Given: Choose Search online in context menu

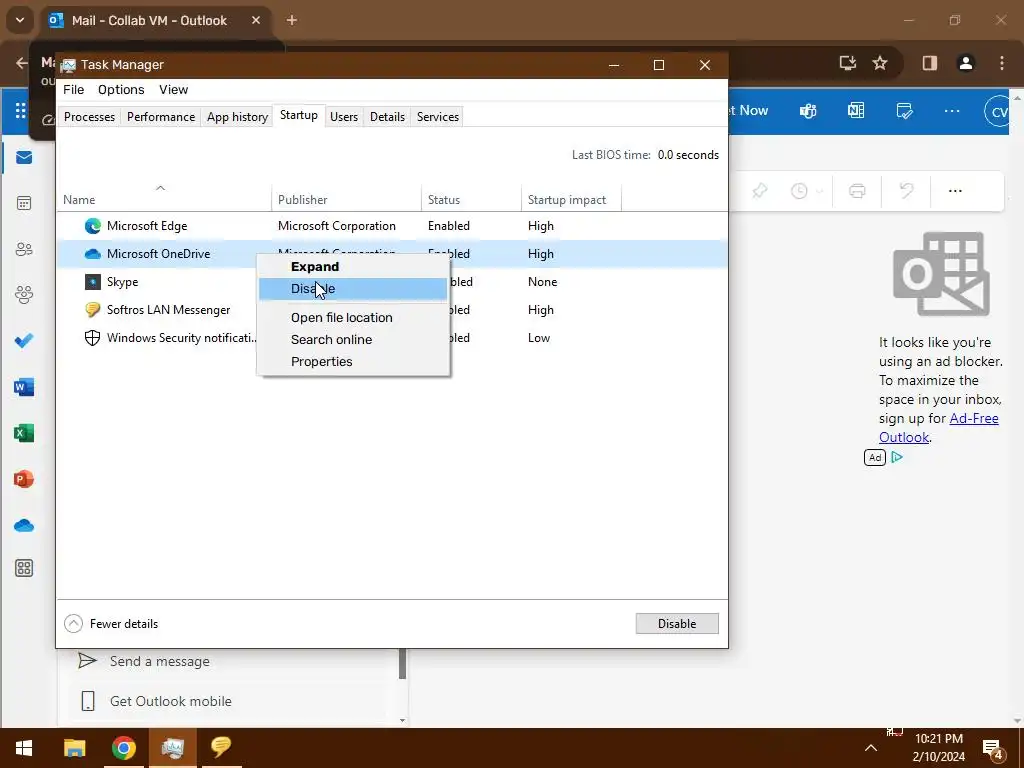Looking at the screenshot, I should point(353,340).
